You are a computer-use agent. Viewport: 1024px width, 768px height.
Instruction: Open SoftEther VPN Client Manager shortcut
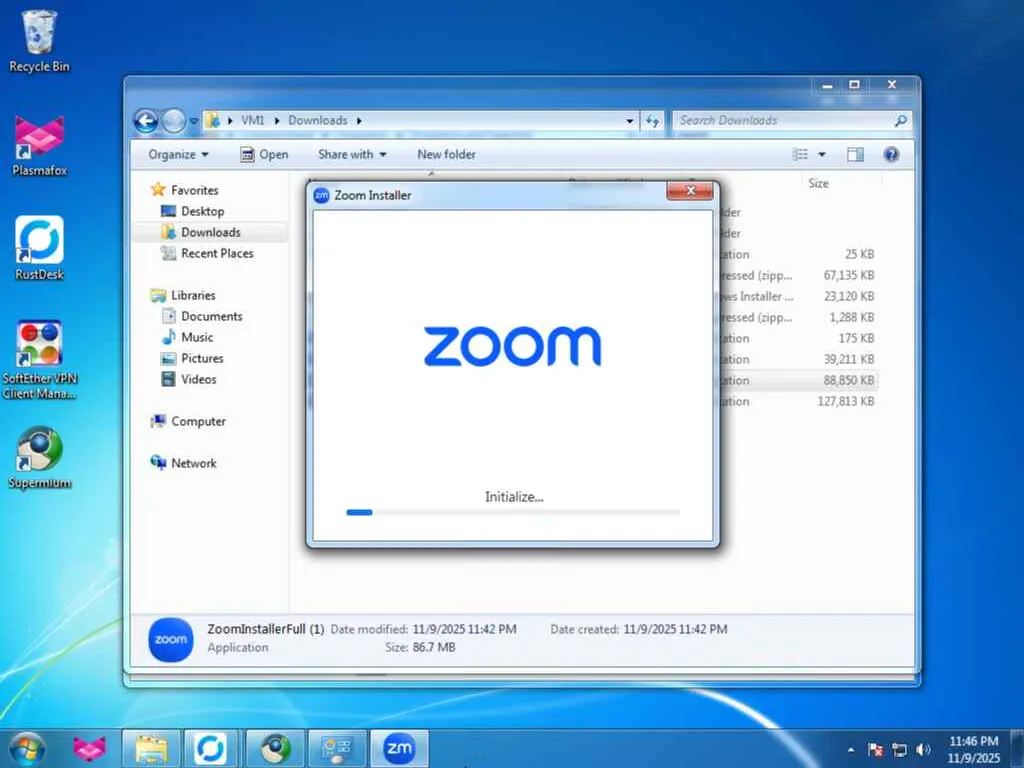[39, 359]
